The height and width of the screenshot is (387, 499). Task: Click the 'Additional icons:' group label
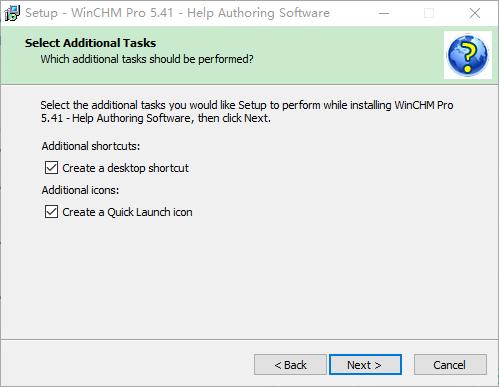80,190
